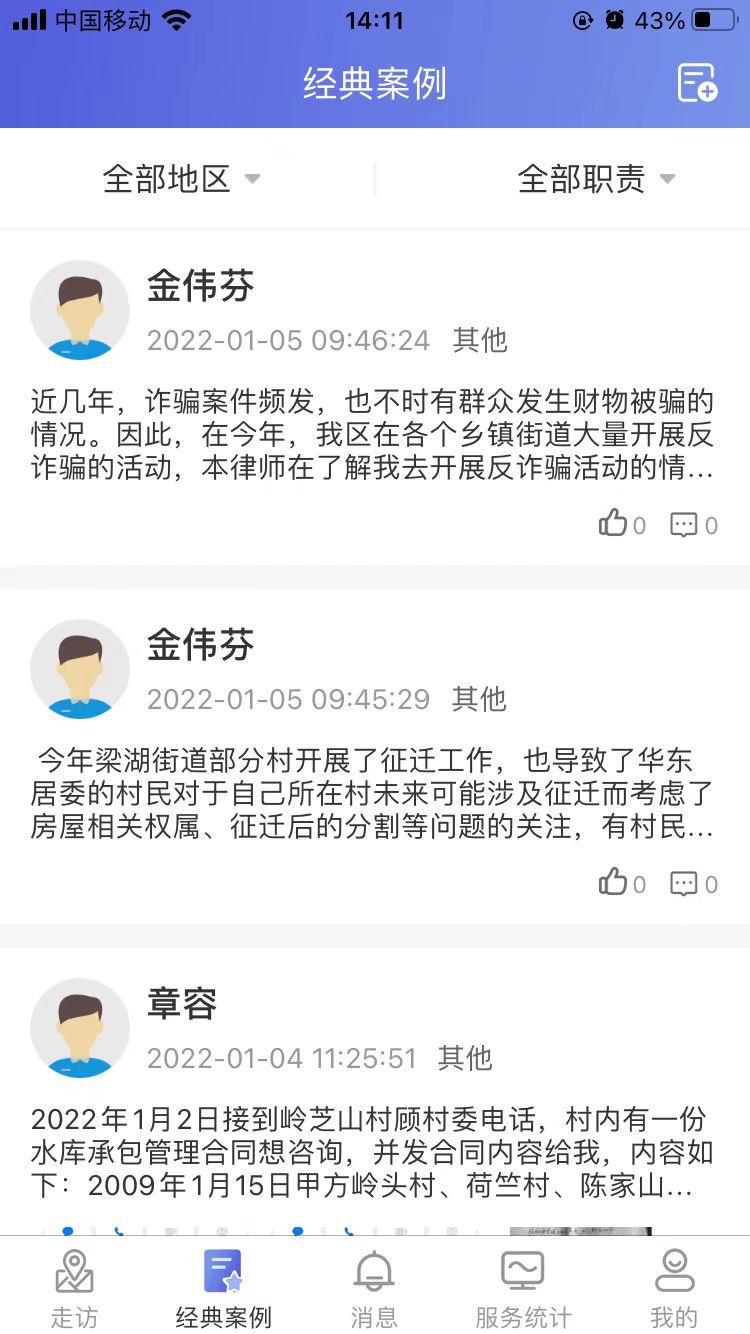Screen dimensions: 750x1334
Task: Go to the 我的 tab
Action: 674,1288
